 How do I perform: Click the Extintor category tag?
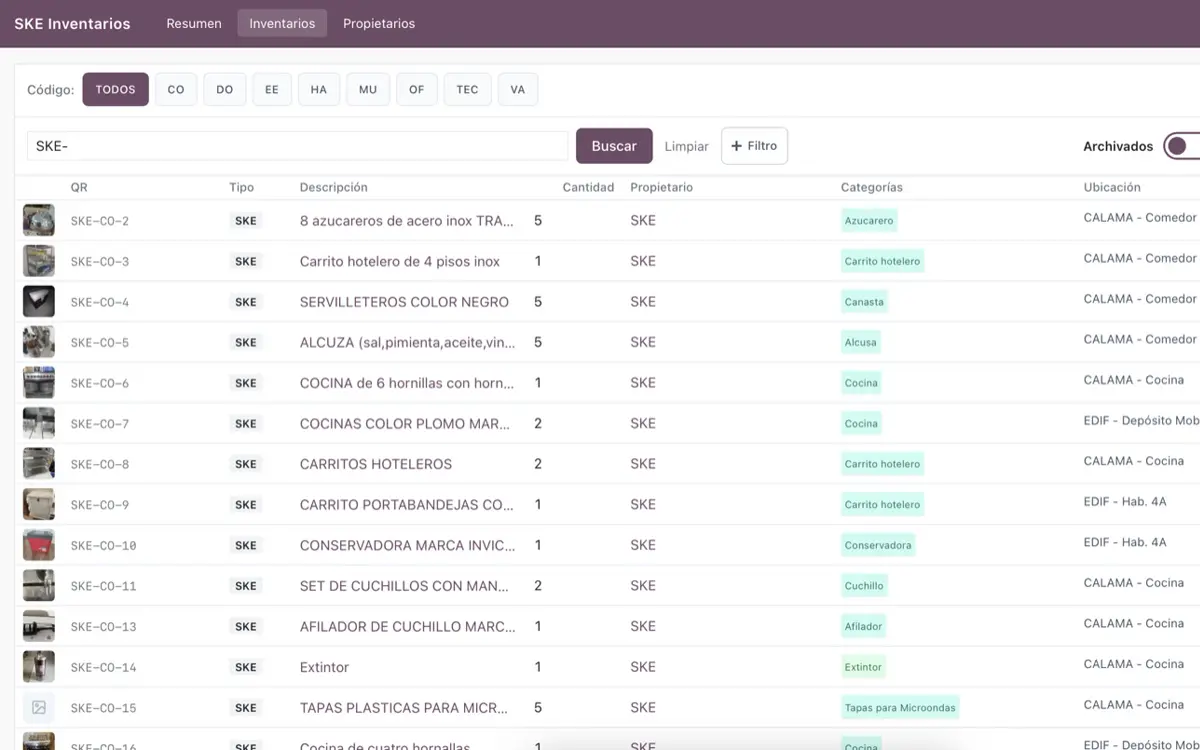tap(863, 667)
